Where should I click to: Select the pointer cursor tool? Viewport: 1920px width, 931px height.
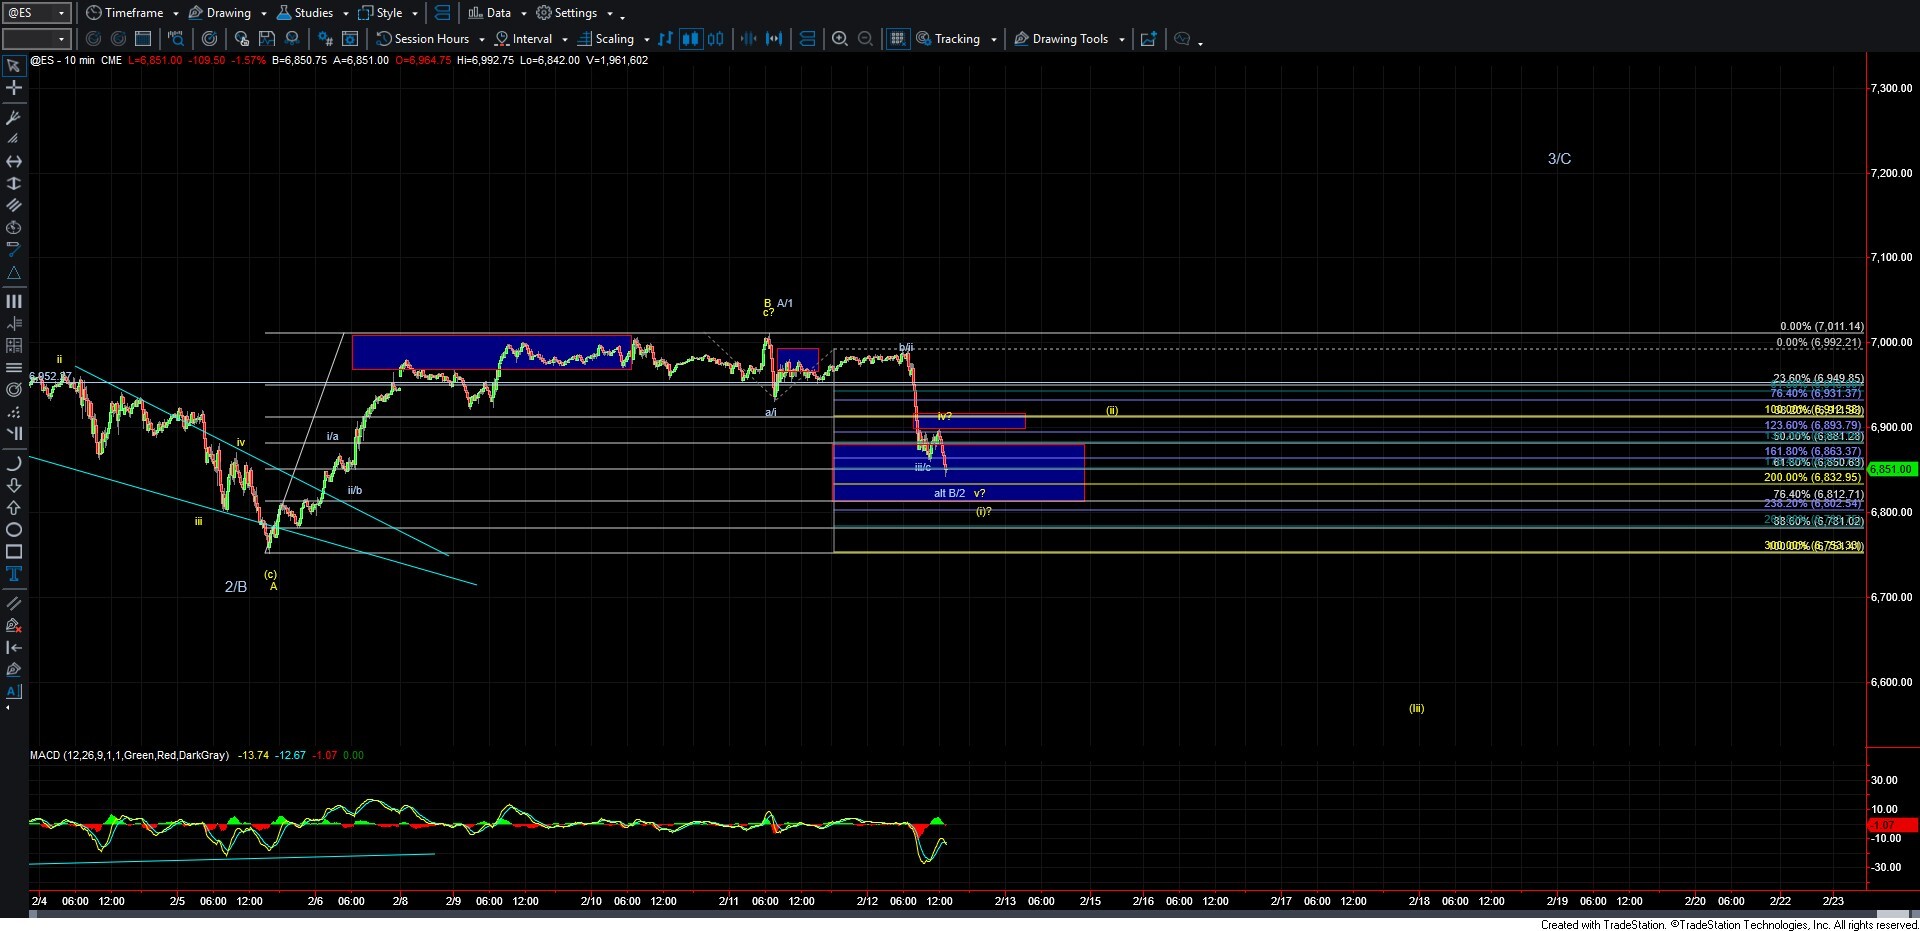14,66
